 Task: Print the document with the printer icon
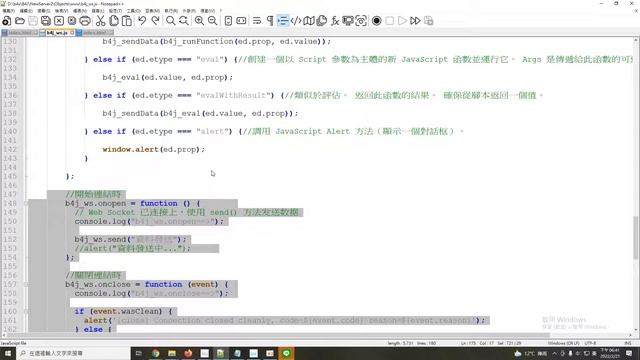tap(85, 21)
